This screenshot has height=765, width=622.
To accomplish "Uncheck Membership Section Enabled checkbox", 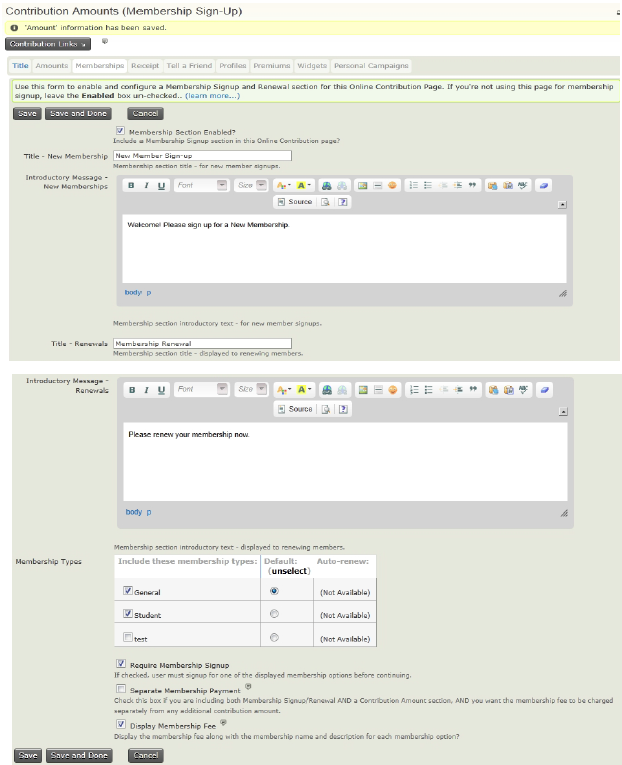I will pos(121,131).
